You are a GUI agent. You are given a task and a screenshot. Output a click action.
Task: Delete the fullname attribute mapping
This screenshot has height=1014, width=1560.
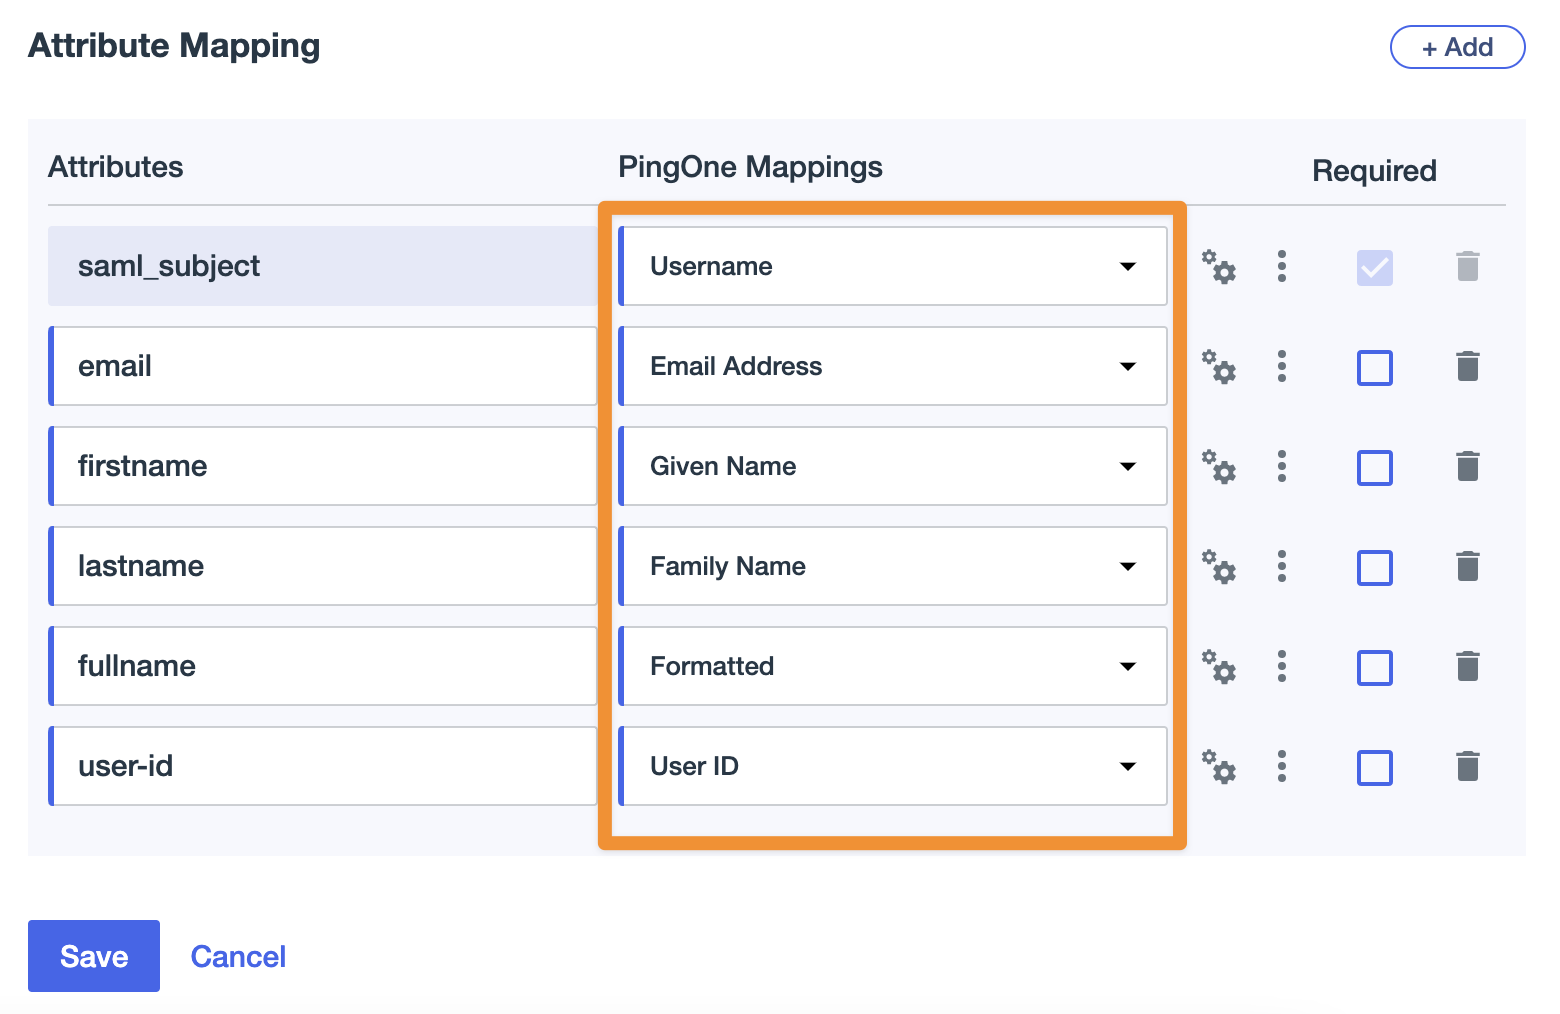pos(1468,666)
